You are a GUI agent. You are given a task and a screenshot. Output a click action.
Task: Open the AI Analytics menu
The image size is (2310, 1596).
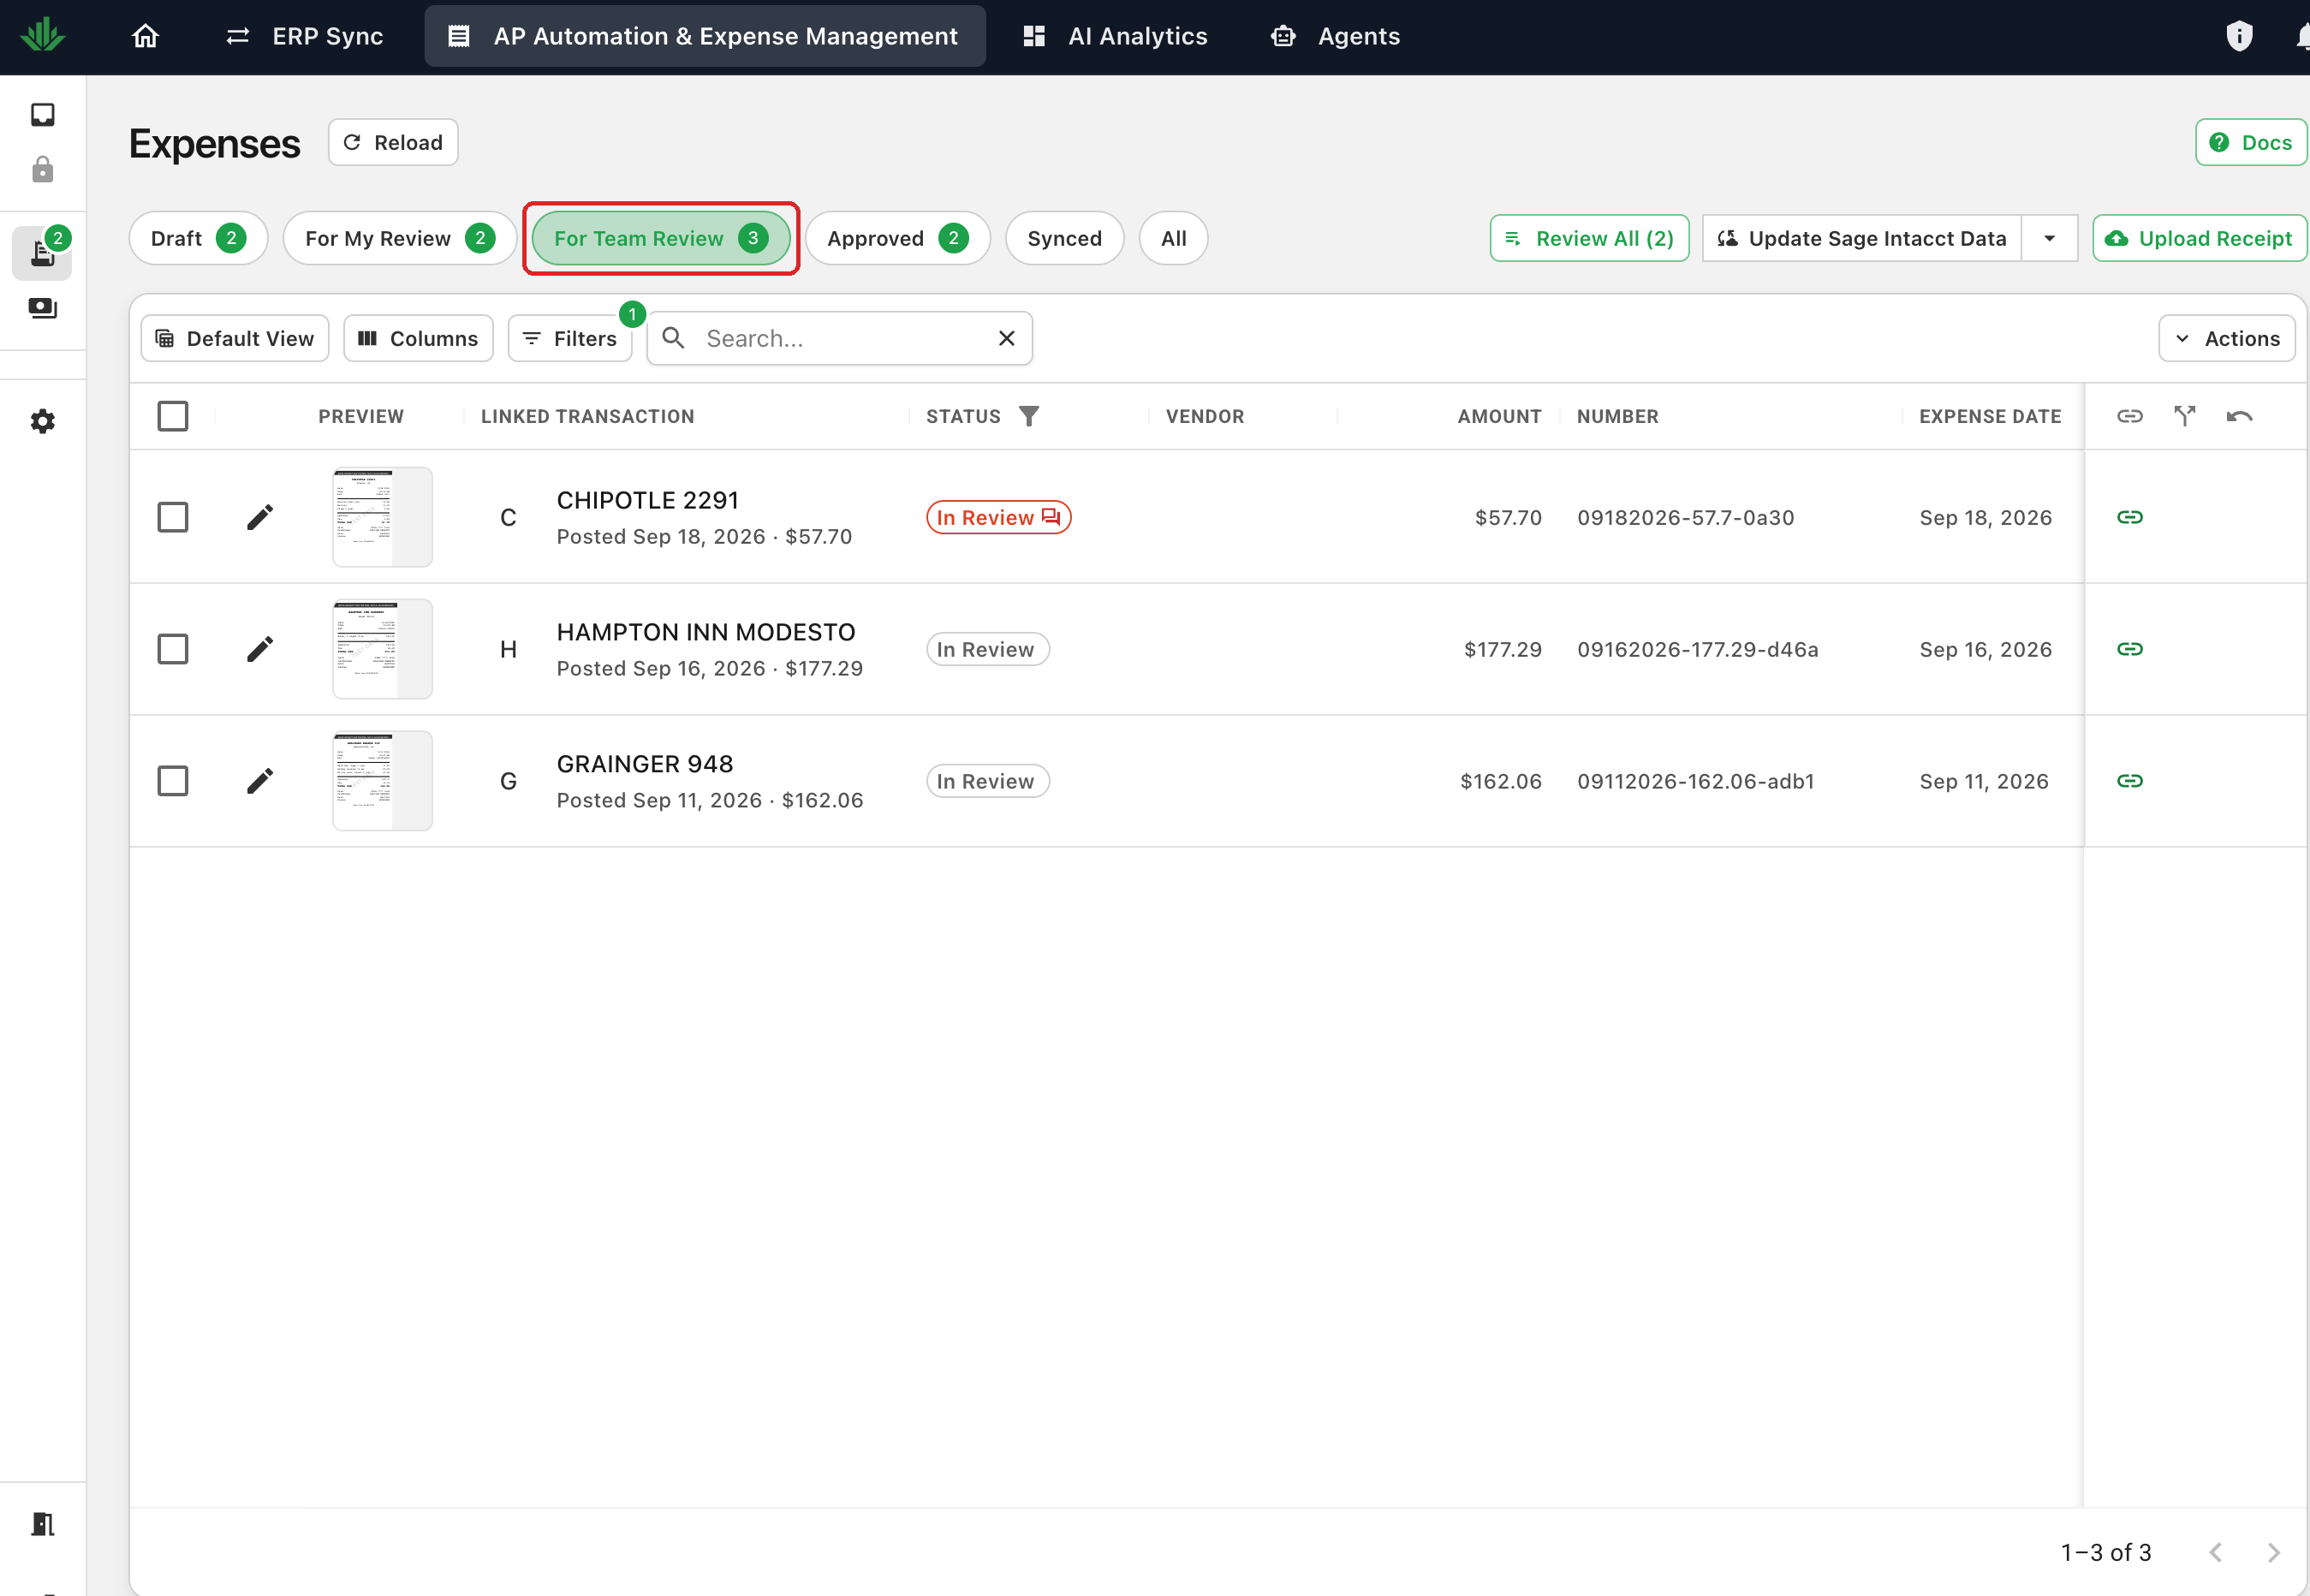coord(1115,37)
